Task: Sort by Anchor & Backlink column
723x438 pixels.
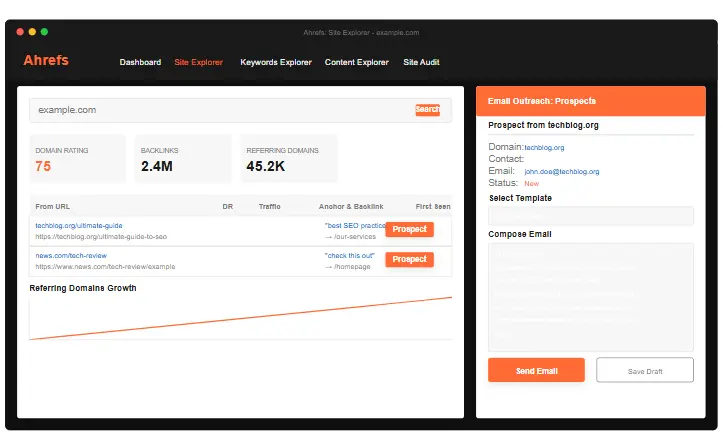Action: pos(351,207)
